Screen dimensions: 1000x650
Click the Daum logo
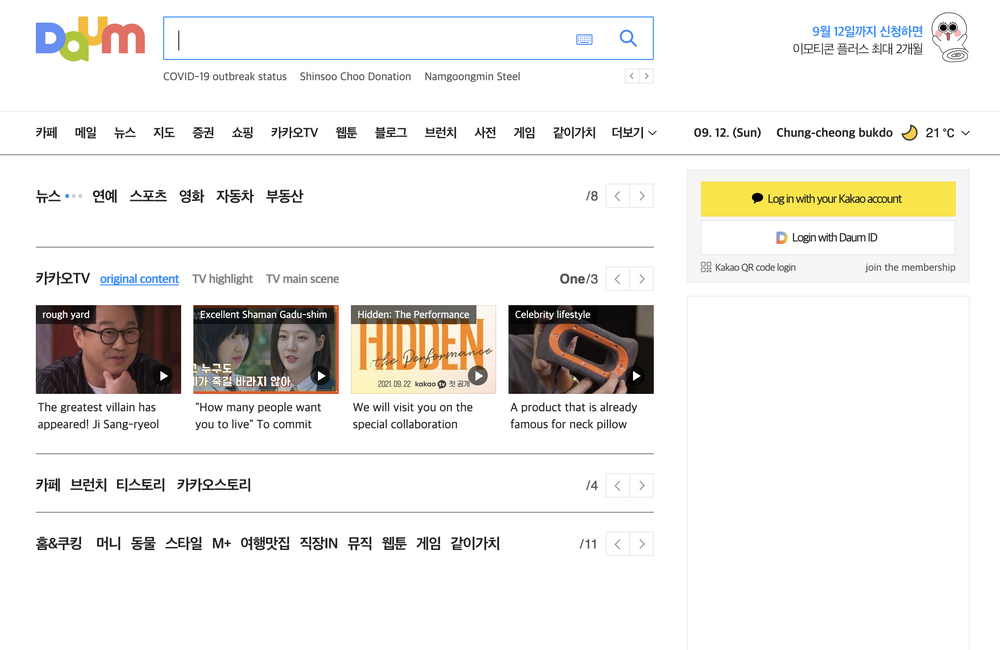click(89, 38)
